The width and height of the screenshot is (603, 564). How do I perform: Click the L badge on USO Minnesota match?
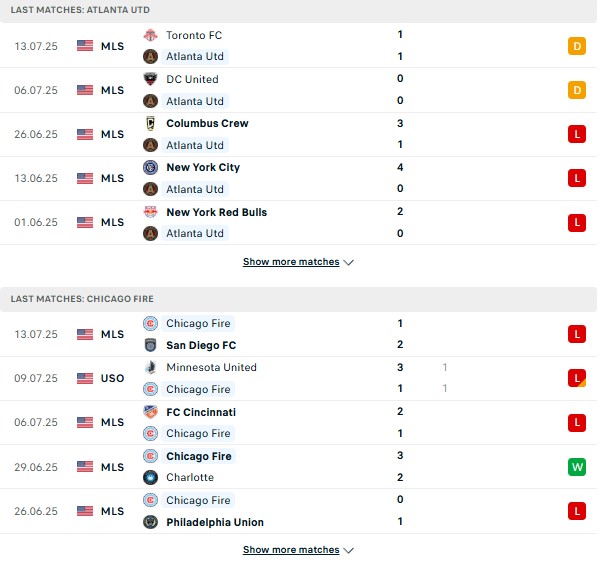(577, 378)
